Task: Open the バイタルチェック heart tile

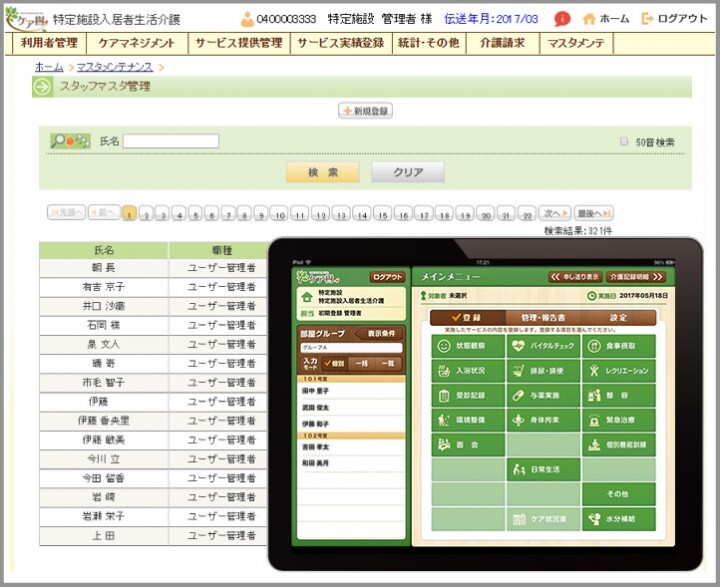Action: coord(543,346)
